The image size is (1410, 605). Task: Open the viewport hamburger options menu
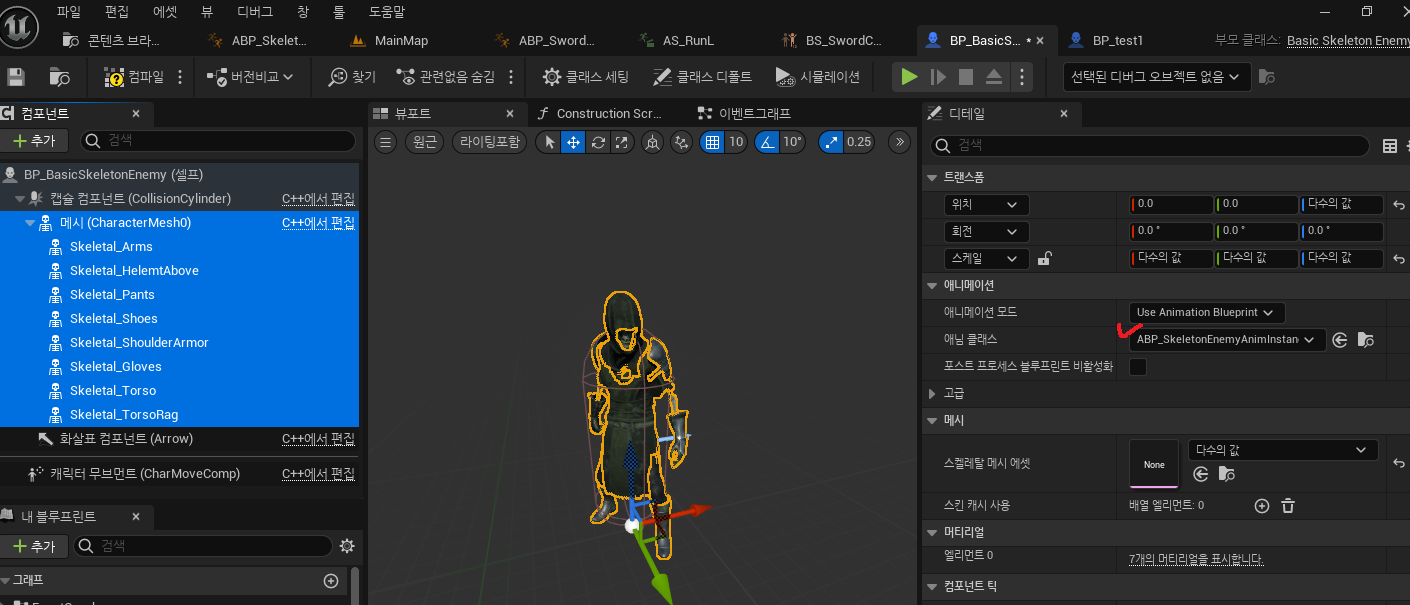coord(385,142)
